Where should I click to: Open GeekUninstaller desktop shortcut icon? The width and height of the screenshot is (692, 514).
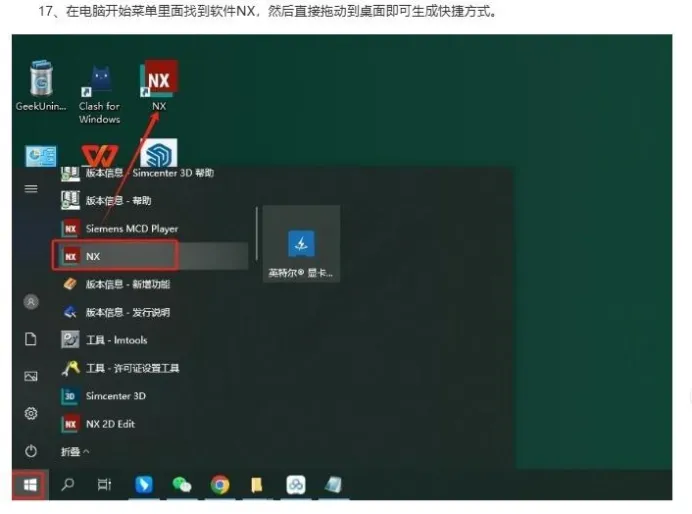(x=41, y=79)
